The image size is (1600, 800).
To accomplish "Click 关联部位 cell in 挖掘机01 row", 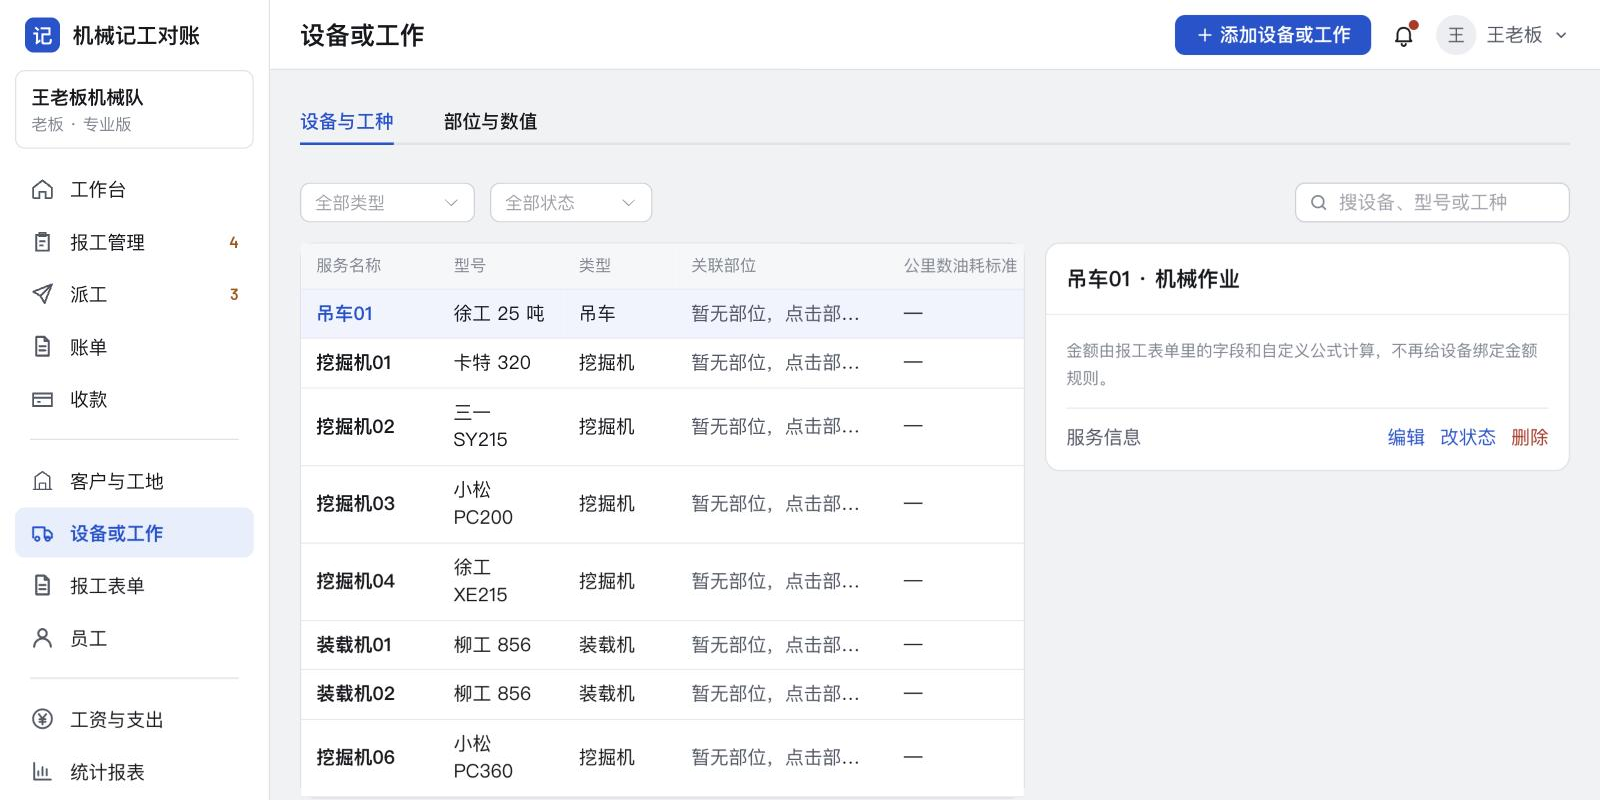I will click(x=775, y=363).
